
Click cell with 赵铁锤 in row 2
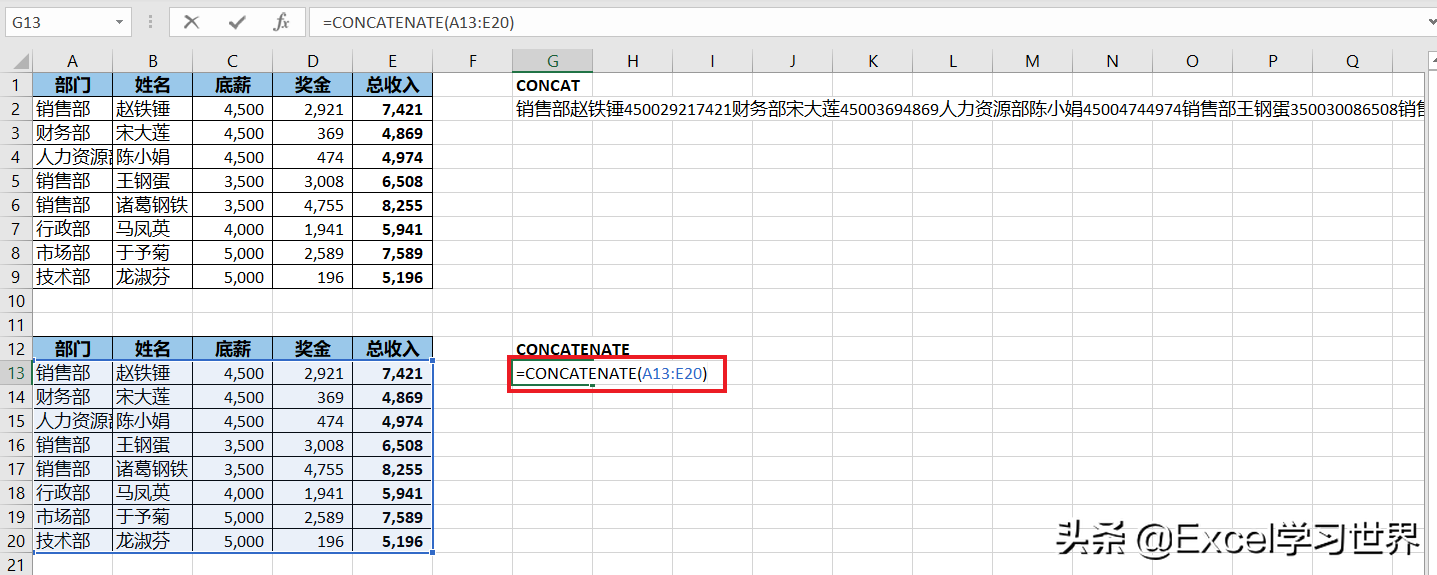pyautogui.click(x=153, y=109)
